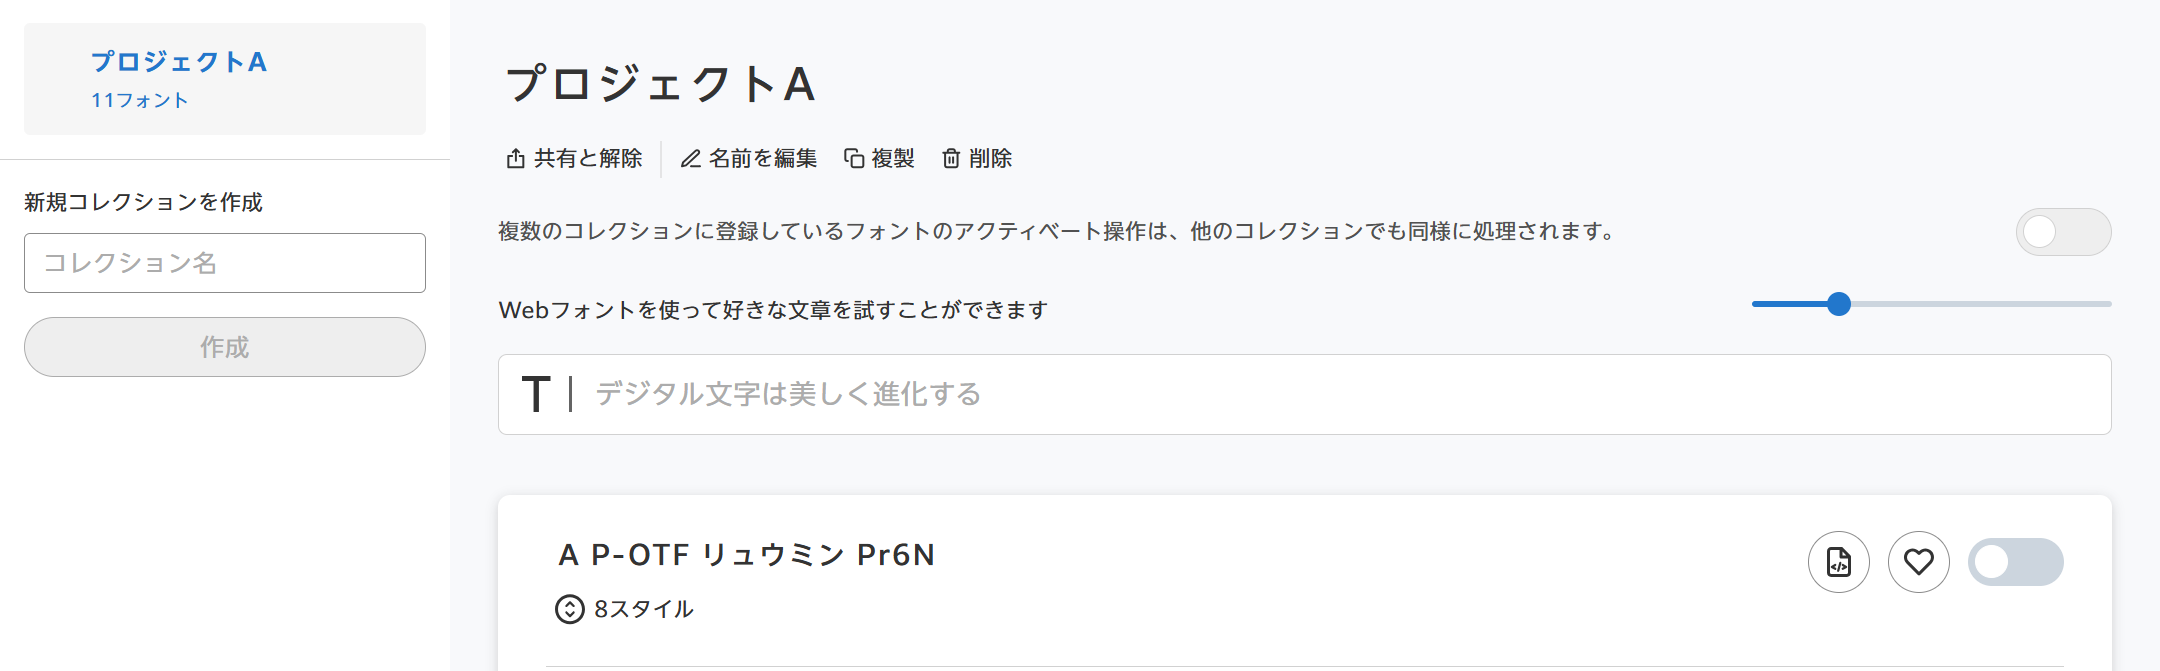The height and width of the screenshot is (671, 2160).
Task: Click the share icon beside 共有と解除
Action: [x=516, y=159]
